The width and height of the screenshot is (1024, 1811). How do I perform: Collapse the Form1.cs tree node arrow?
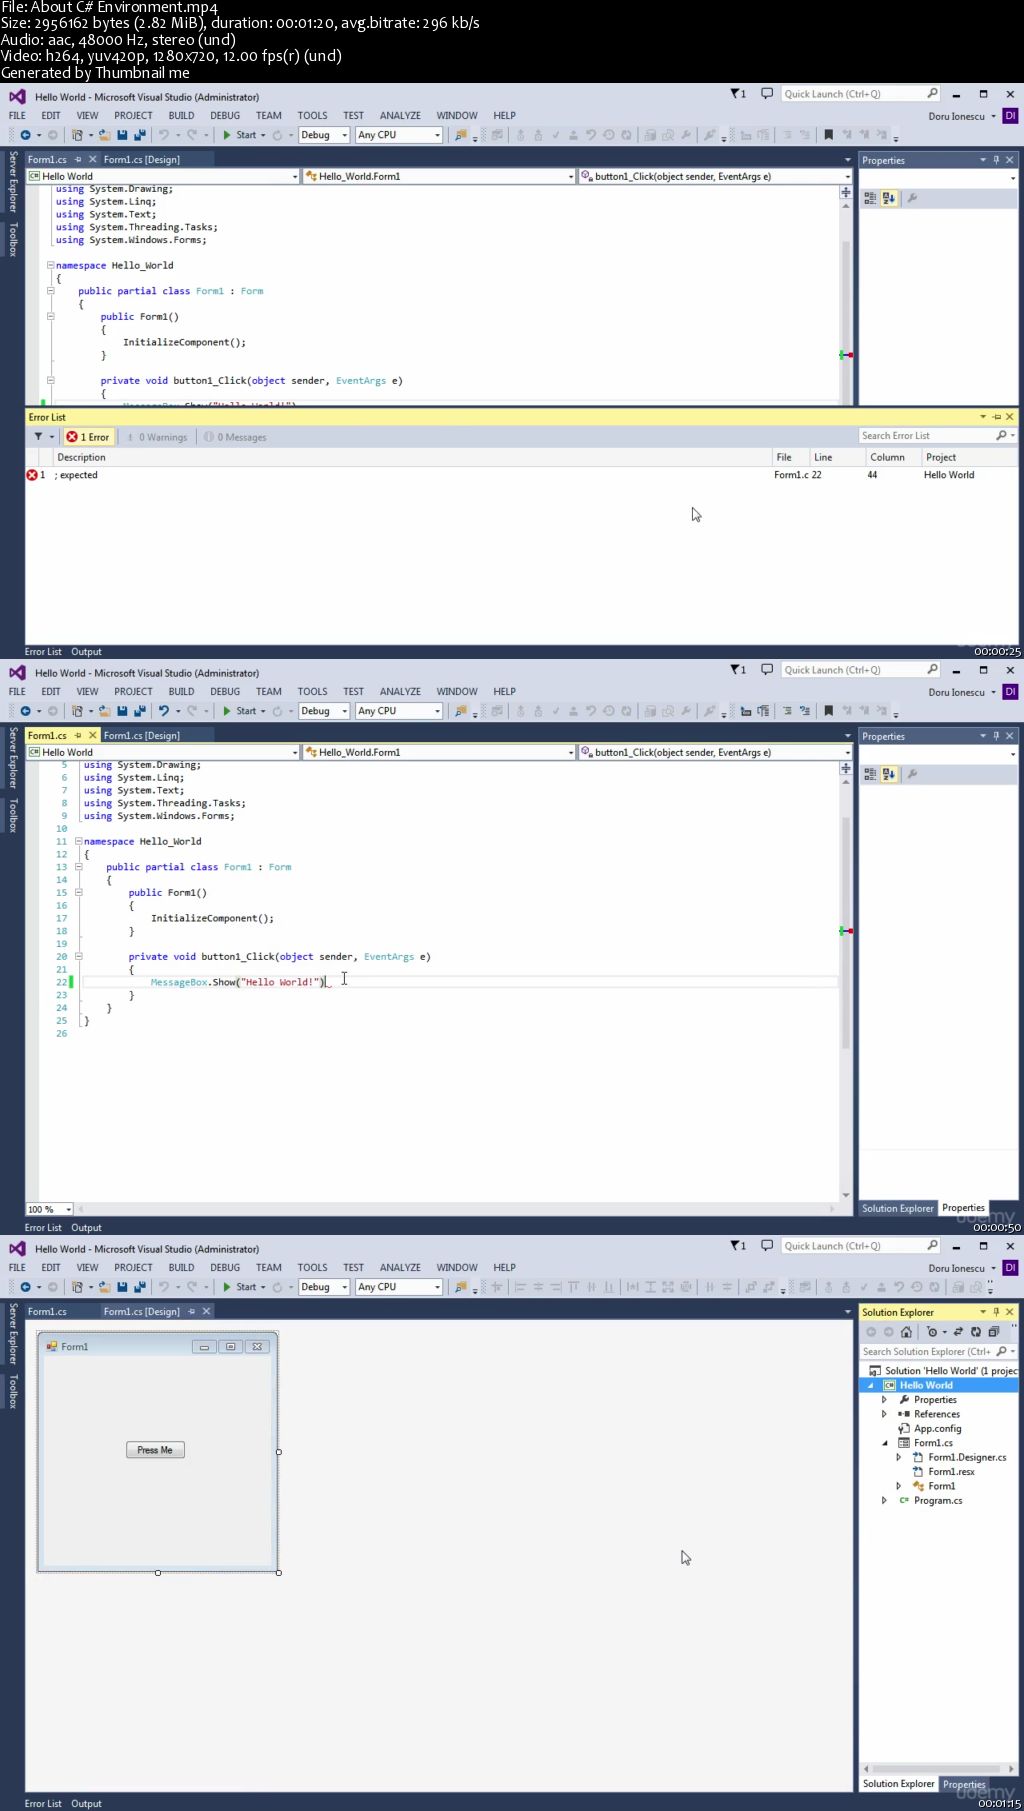pos(884,1443)
